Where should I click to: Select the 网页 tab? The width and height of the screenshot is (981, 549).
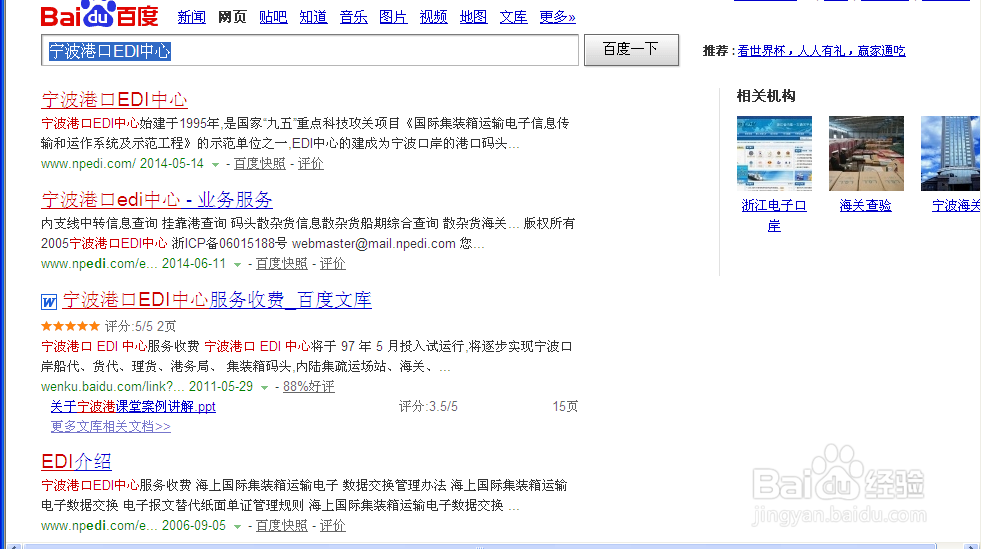coord(232,17)
